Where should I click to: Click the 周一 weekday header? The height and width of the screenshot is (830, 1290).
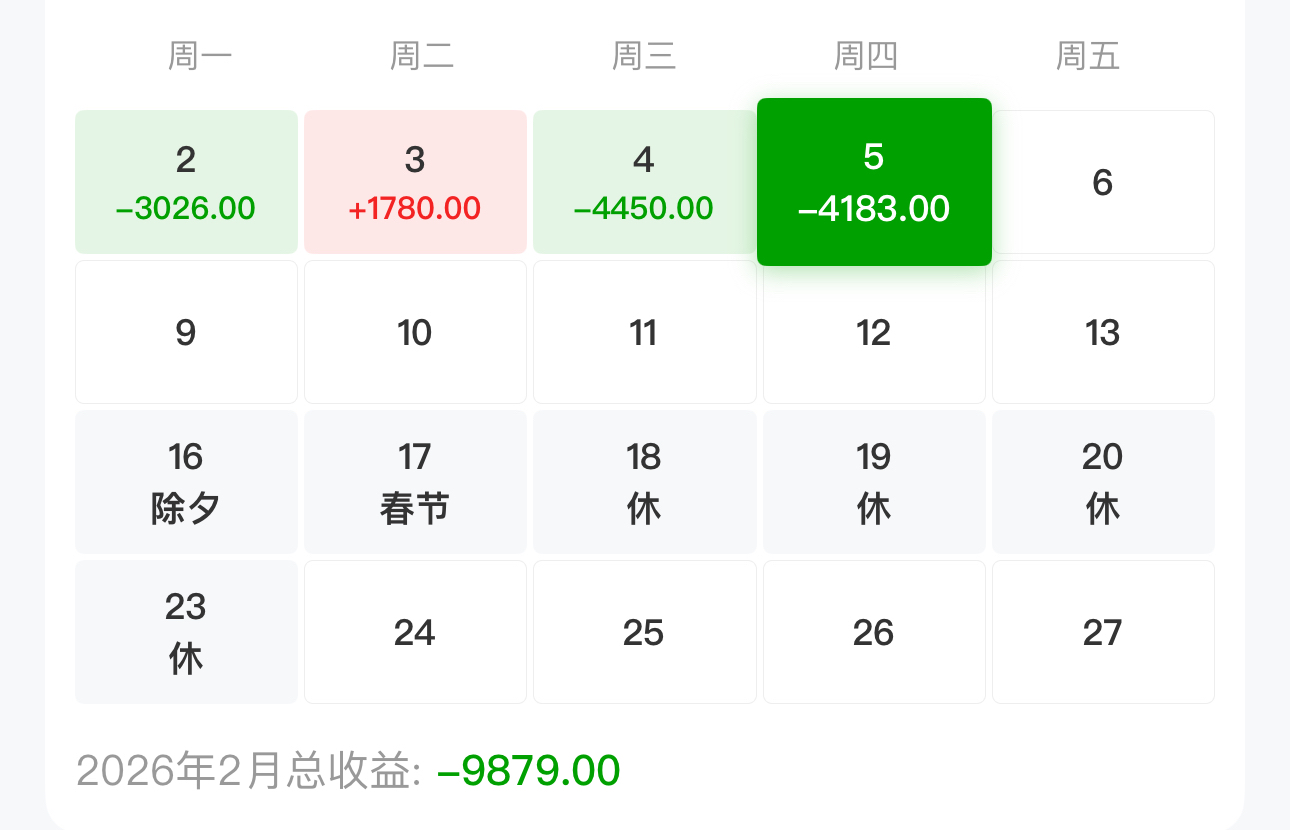coord(200,56)
